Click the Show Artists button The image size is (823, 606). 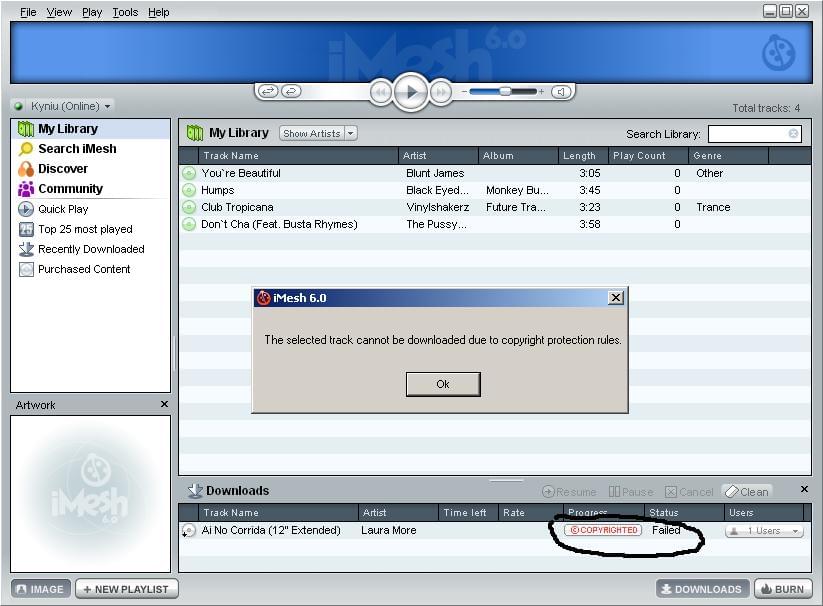point(312,133)
